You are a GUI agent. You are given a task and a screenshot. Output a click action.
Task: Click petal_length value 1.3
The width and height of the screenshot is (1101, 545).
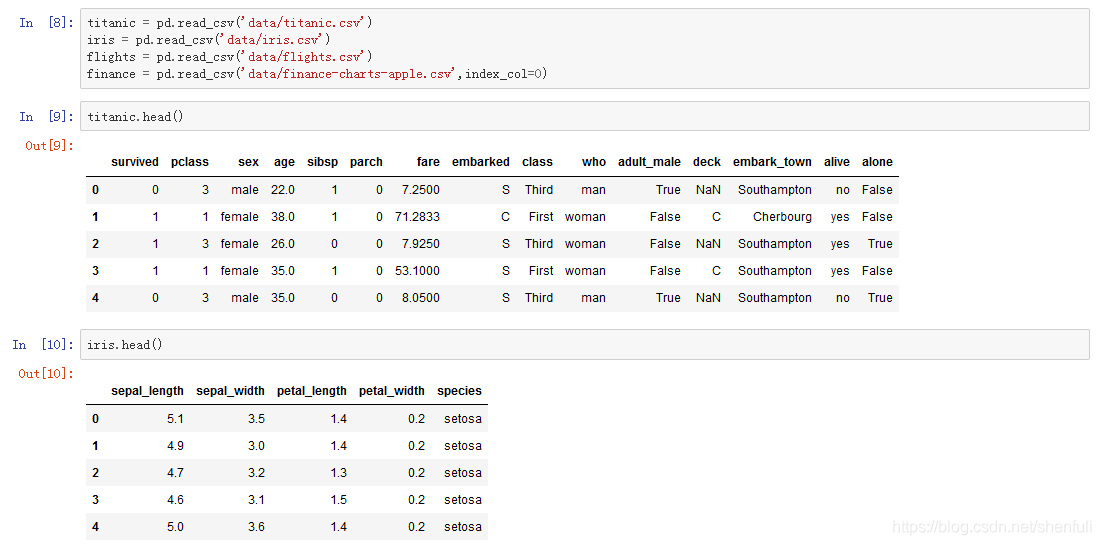[x=338, y=473]
